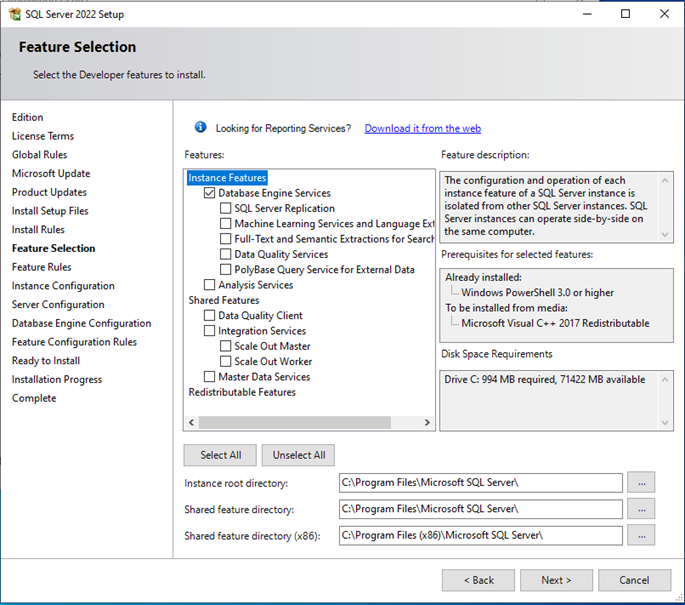Browse for the Shared feature directory
Viewport: 685px width, 605px height.
coord(641,509)
